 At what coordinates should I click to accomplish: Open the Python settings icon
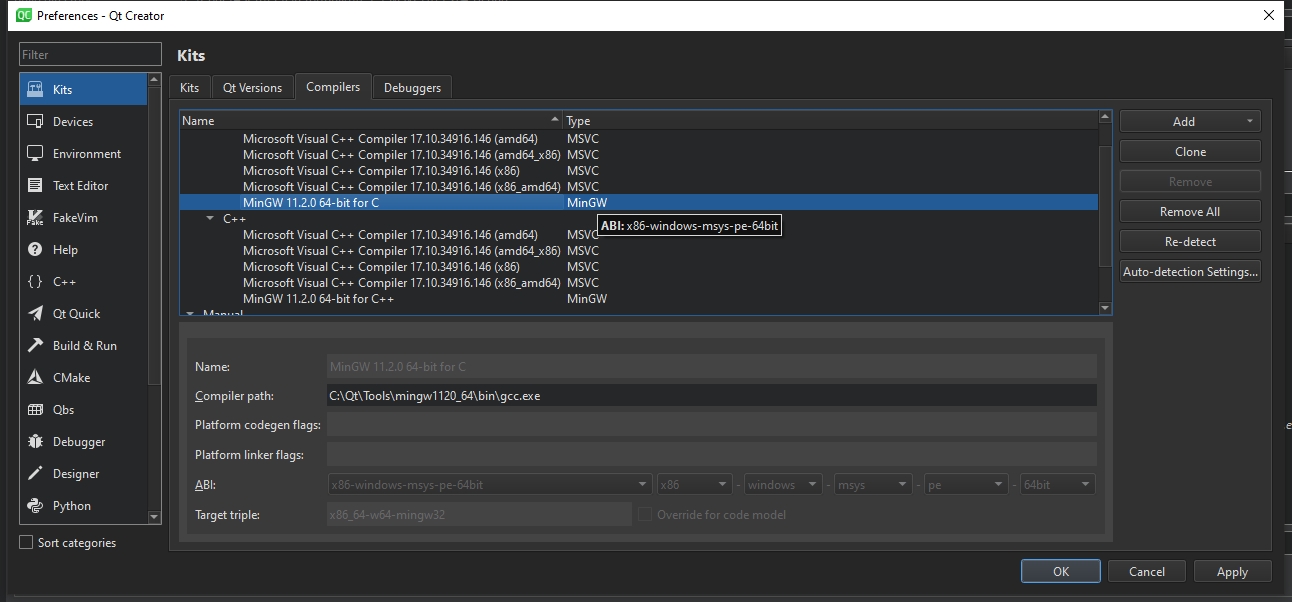pyautogui.click(x=36, y=505)
